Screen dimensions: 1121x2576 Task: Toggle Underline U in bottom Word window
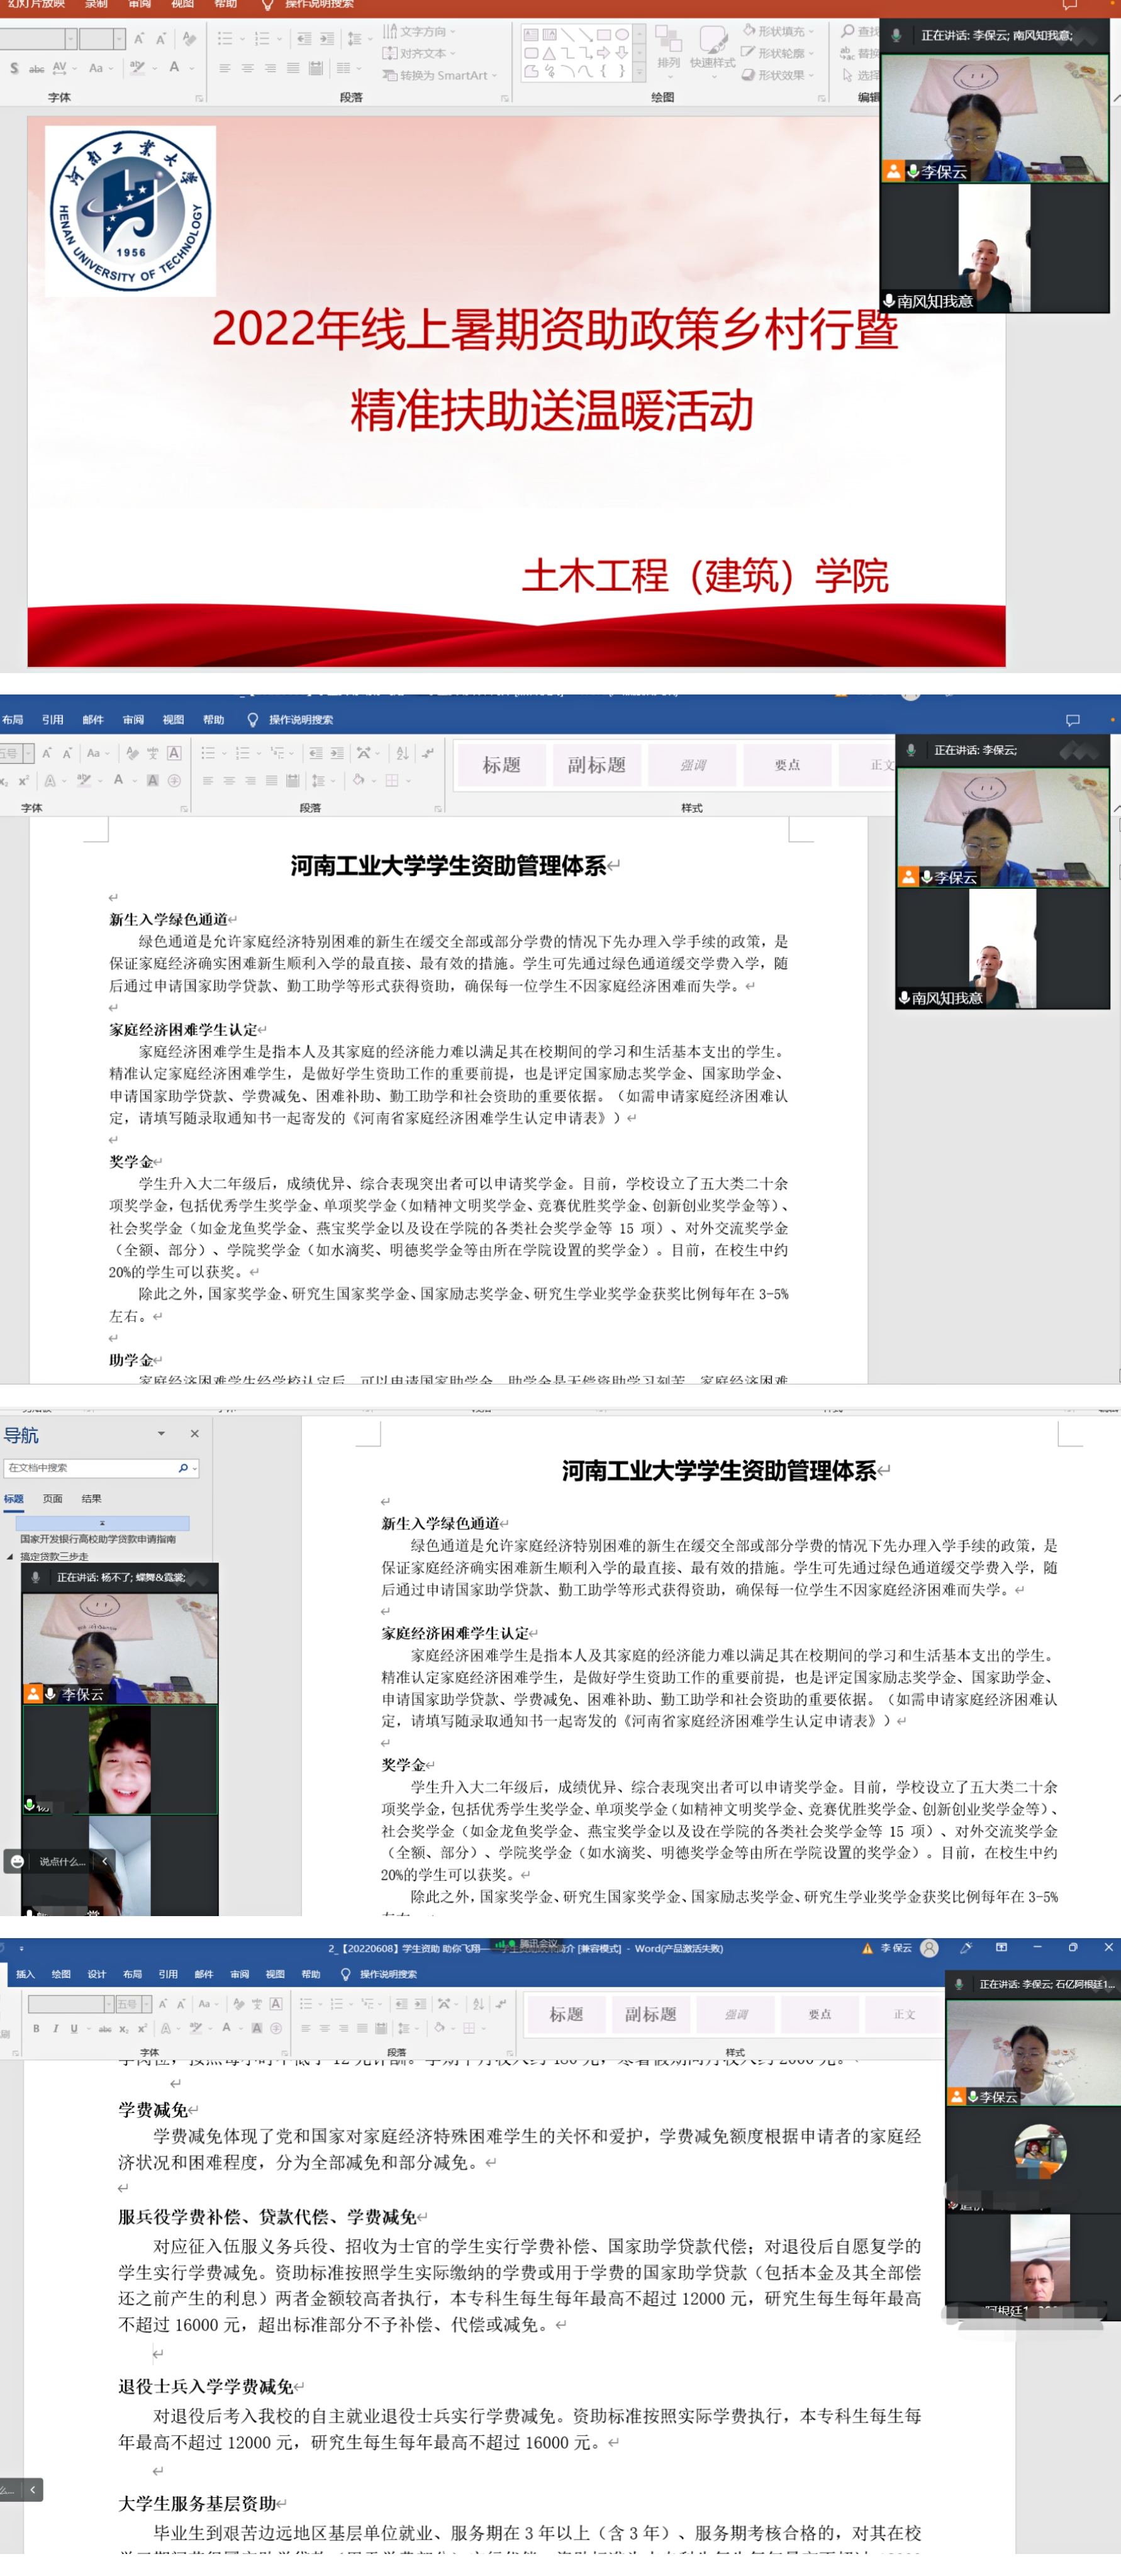pos(74,2028)
